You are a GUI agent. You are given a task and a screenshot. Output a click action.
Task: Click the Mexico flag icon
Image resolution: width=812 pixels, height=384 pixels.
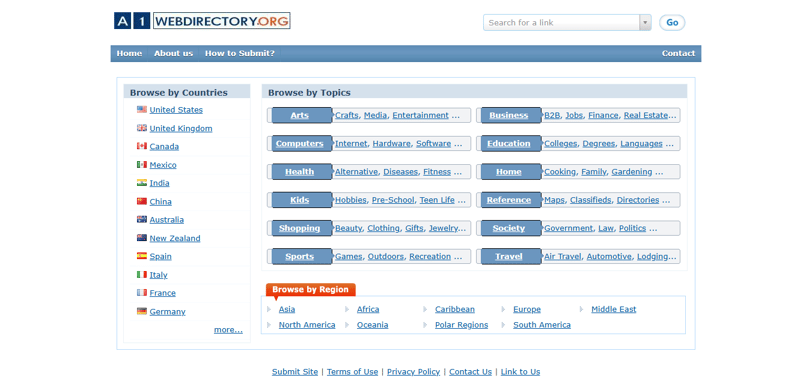coord(142,165)
